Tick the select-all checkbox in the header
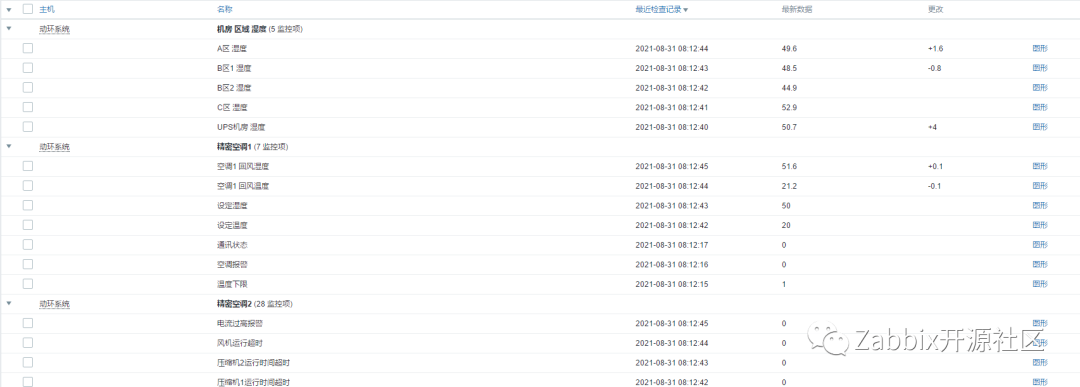The width and height of the screenshot is (1080, 387). point(28,9)
